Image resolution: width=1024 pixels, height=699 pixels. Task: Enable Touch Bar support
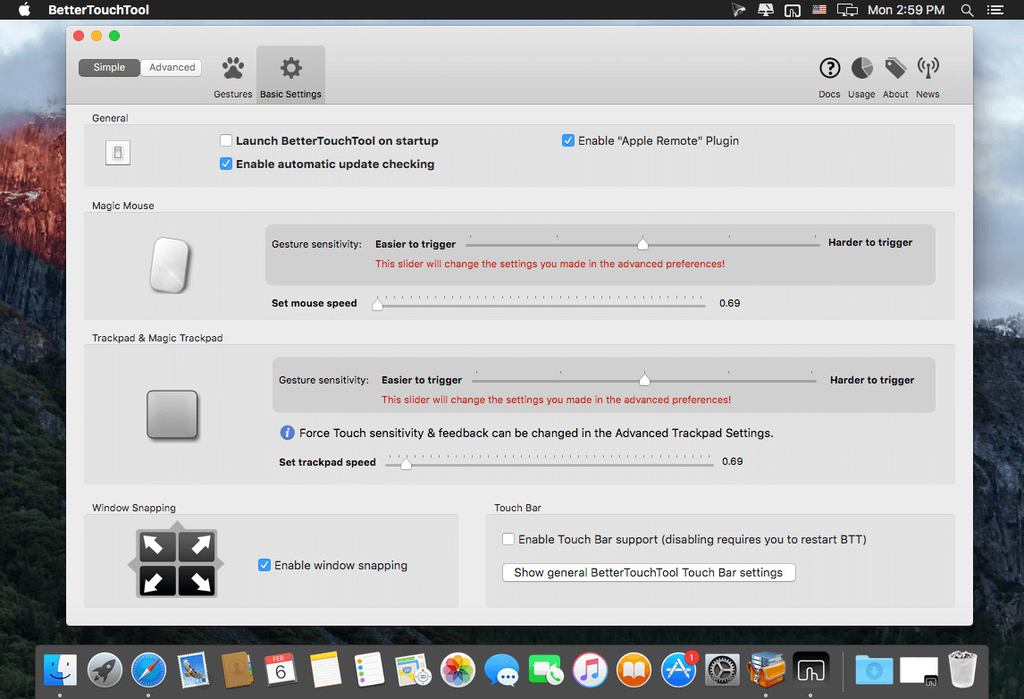(508, 538)
